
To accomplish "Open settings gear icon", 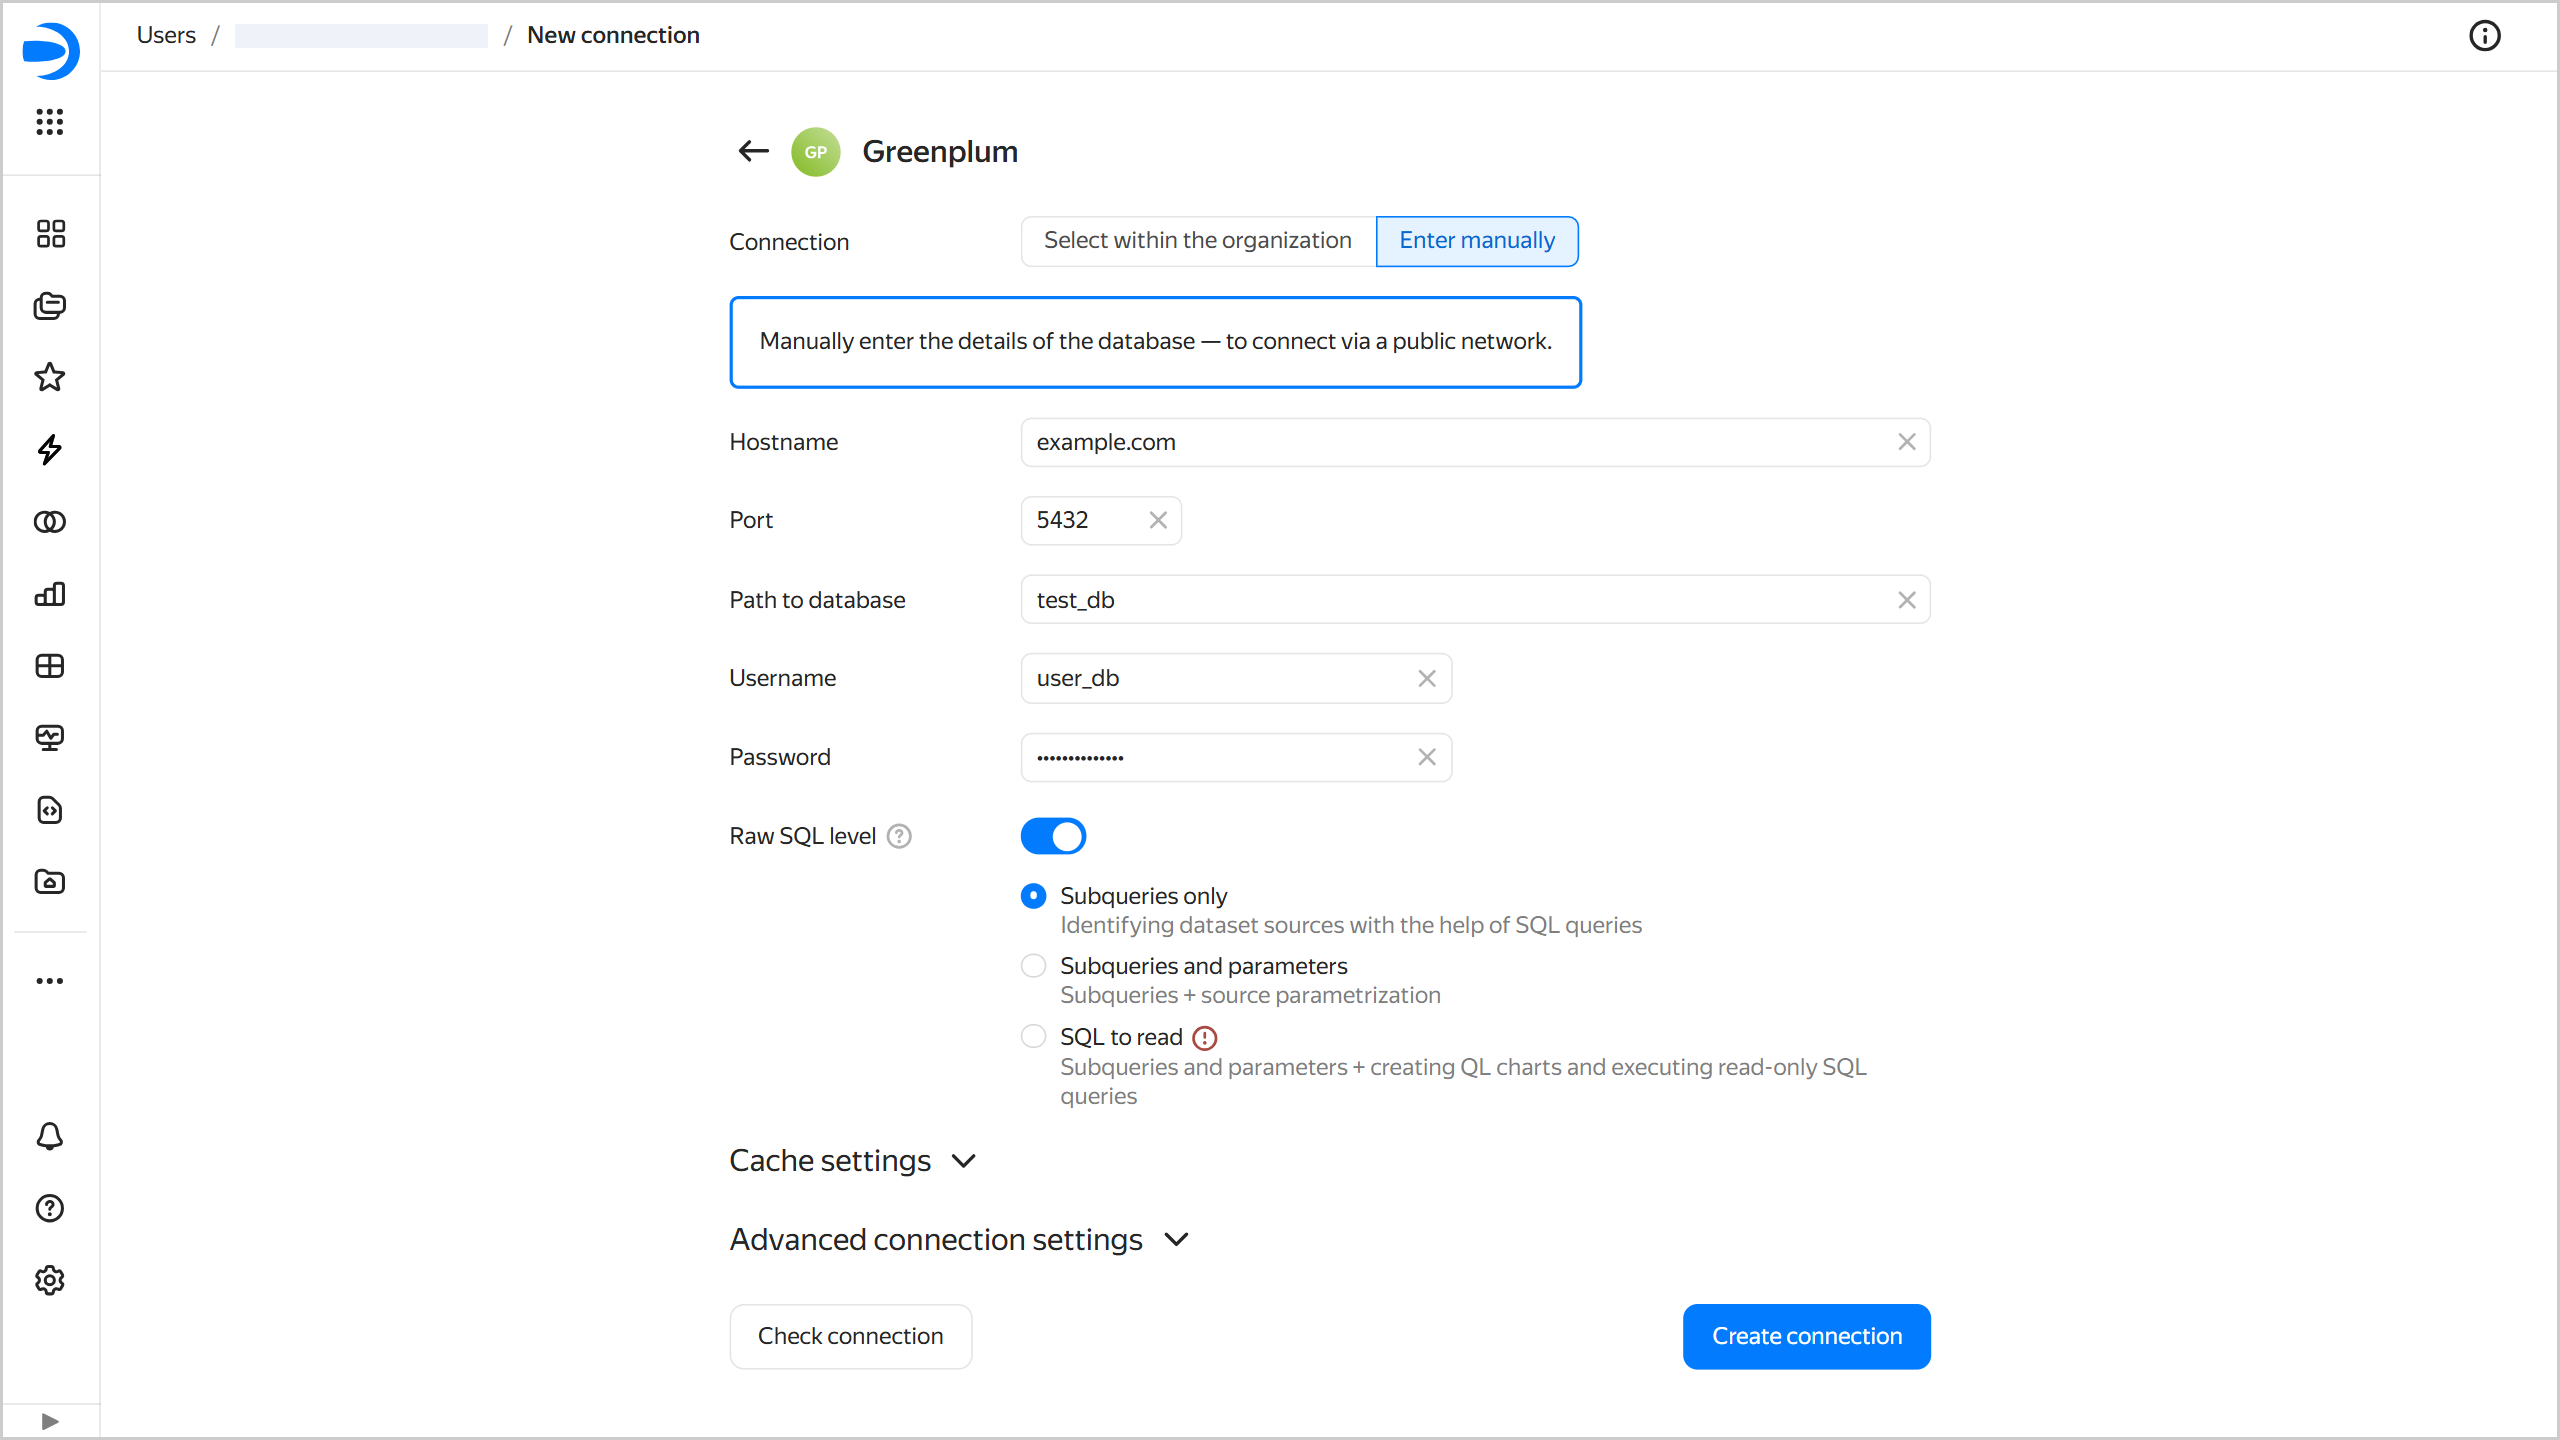I will pos(50,1280).
